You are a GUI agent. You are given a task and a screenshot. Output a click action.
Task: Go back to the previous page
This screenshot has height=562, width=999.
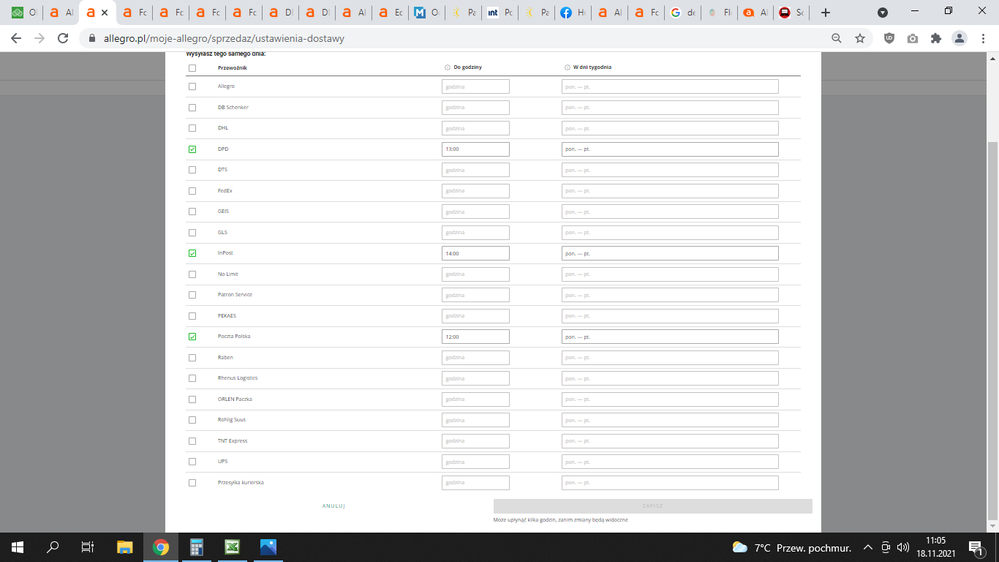pos(16,38)
